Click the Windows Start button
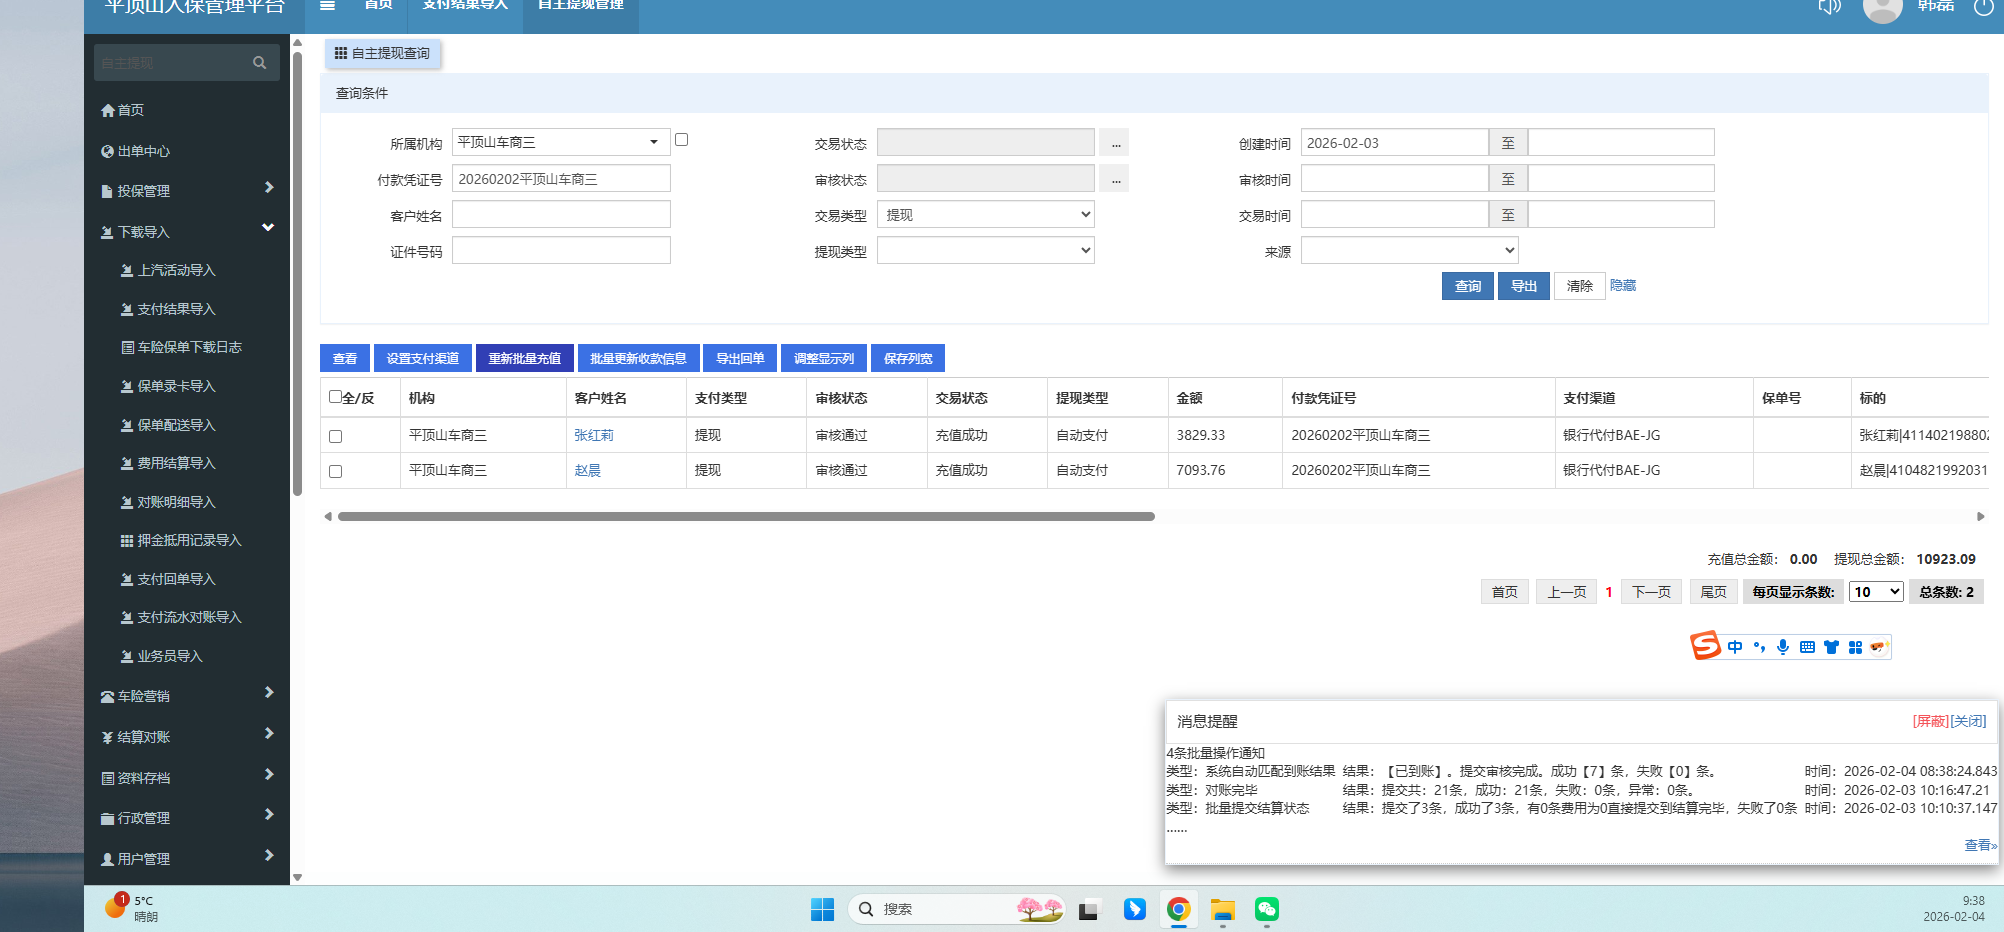This screenshot has height=932, width=2004. point(822,909)
